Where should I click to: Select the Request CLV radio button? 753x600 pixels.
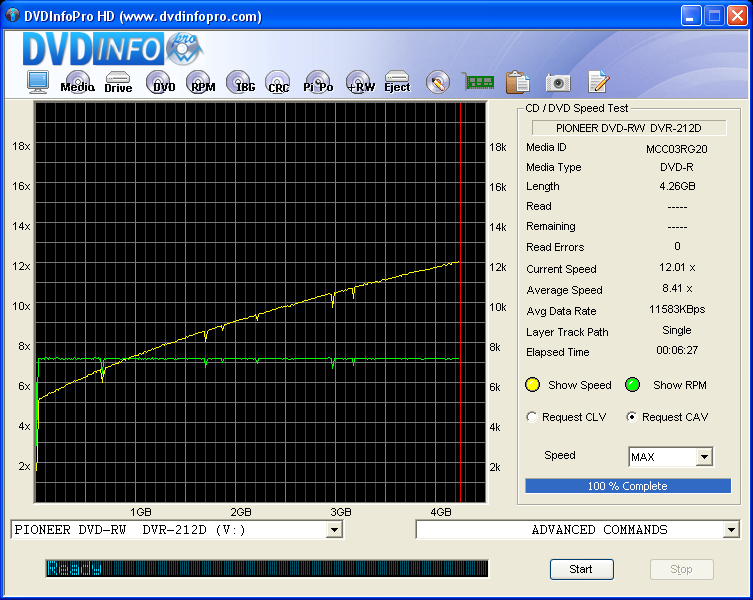point(532,417)
